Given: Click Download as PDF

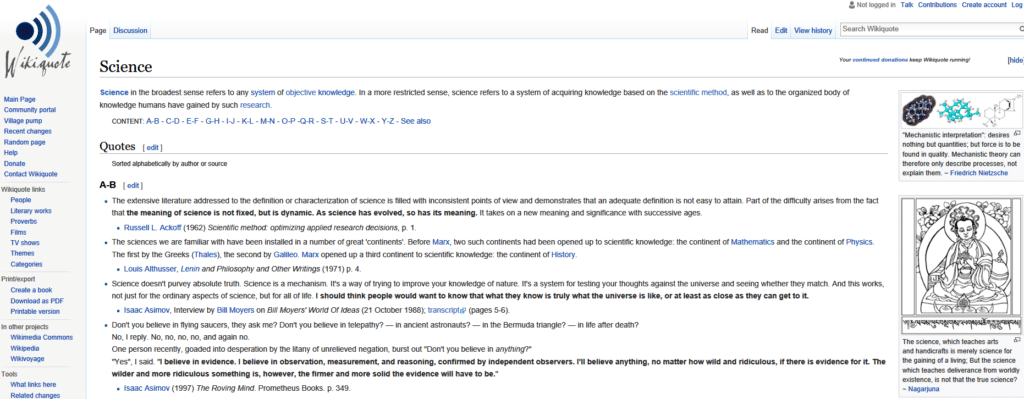Looking at the screenshot, I should click(x=37, y=301).
